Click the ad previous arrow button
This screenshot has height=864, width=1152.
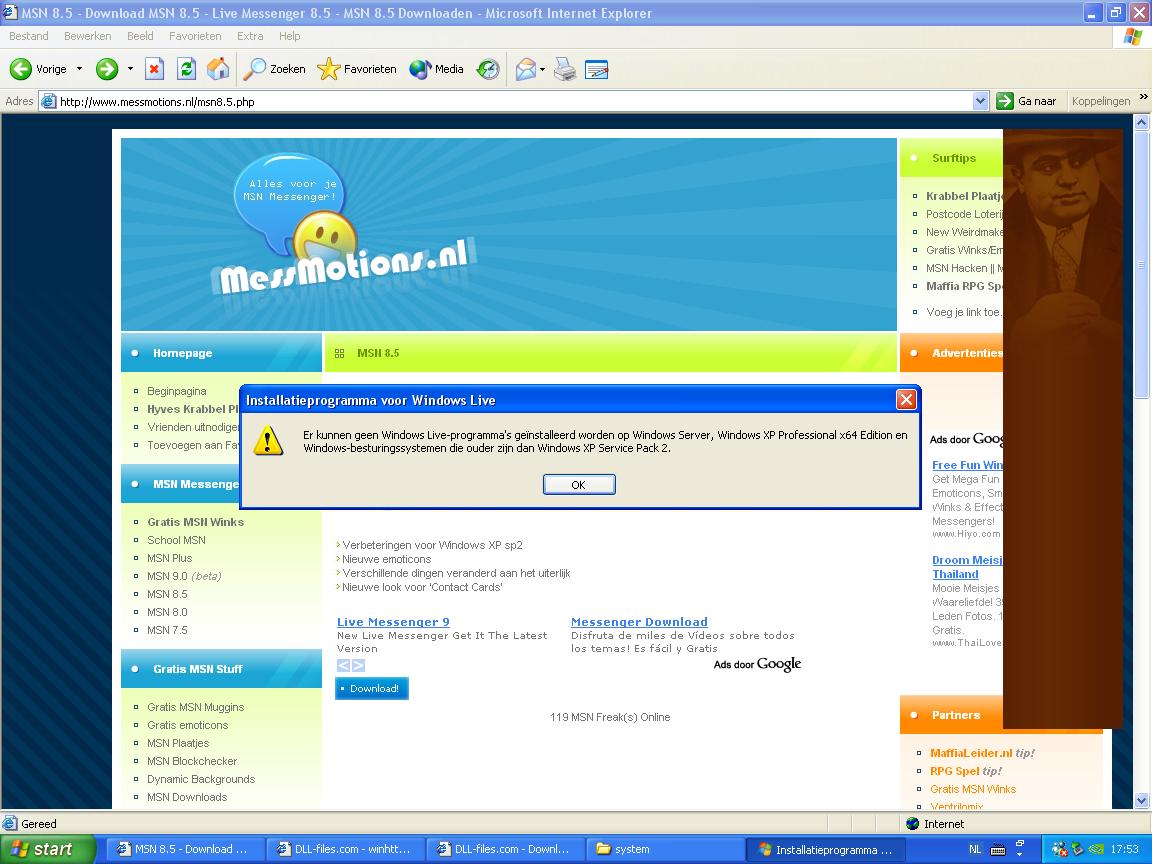343,666
